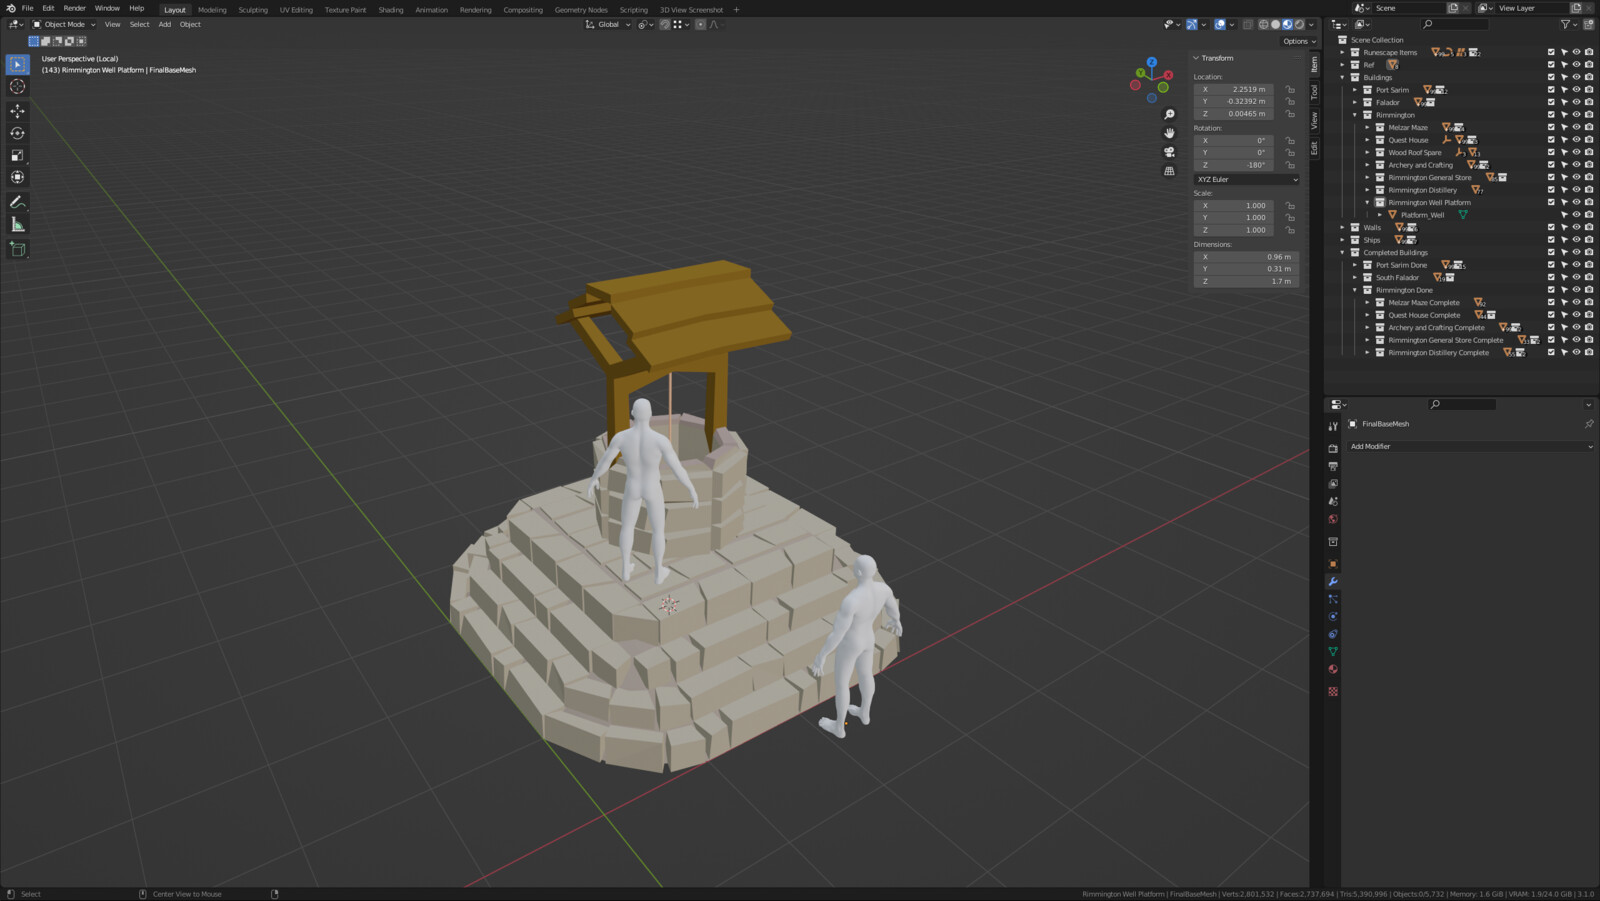Click the Outliner search field

pos(1454,24)
